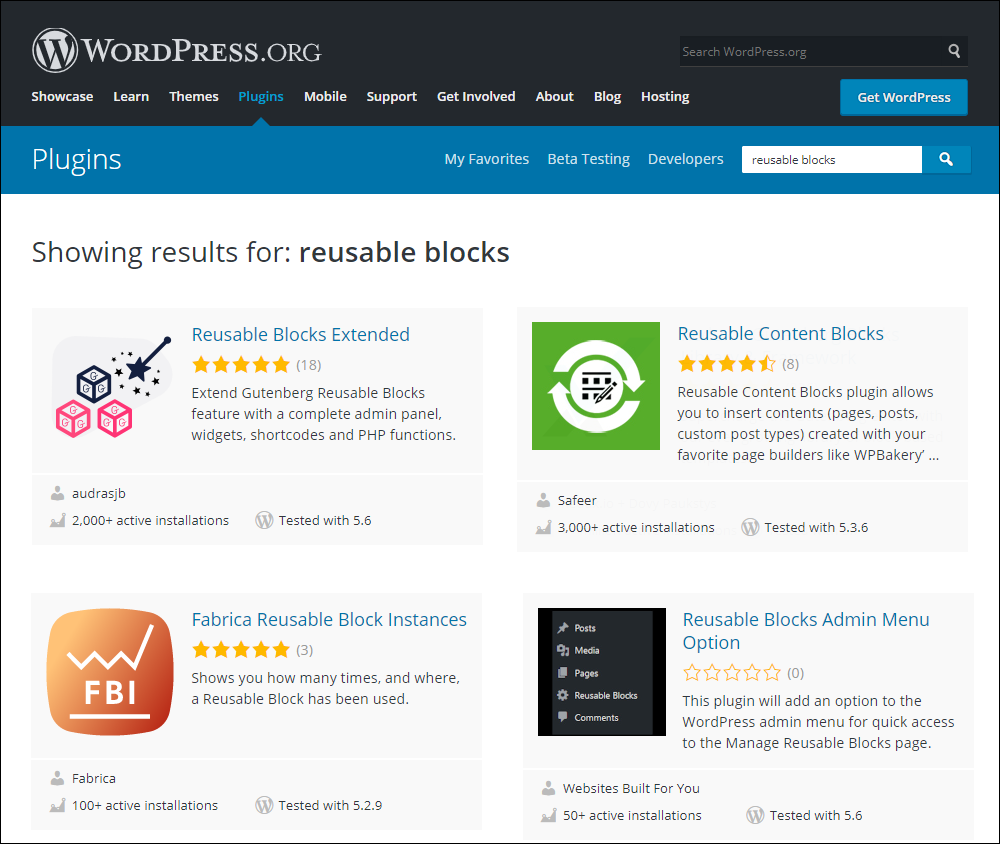Viewport: 1000px width, 844px height.
Task: Click the WordPress.org logo
Action: click(177, 50)
